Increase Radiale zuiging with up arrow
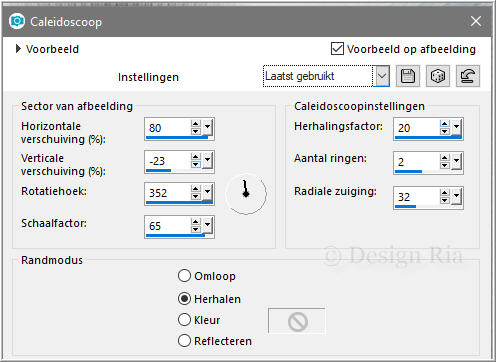Image resolution: width=496 pixels, height=362 pixels. pyautogui.click(x=445, y=193)
